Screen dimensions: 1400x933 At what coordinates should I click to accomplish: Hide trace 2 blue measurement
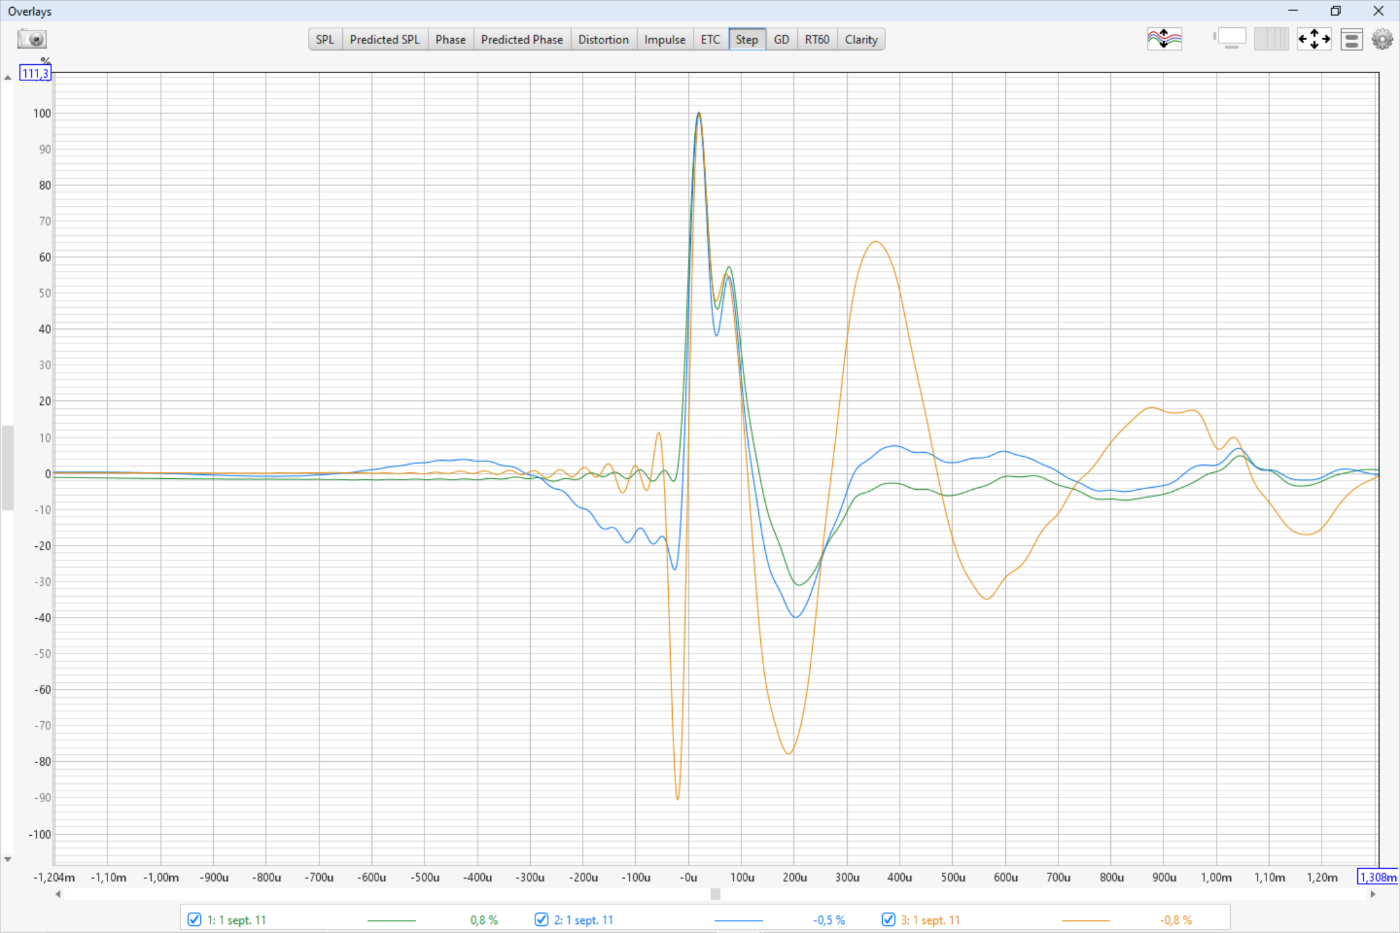point(542,919)
